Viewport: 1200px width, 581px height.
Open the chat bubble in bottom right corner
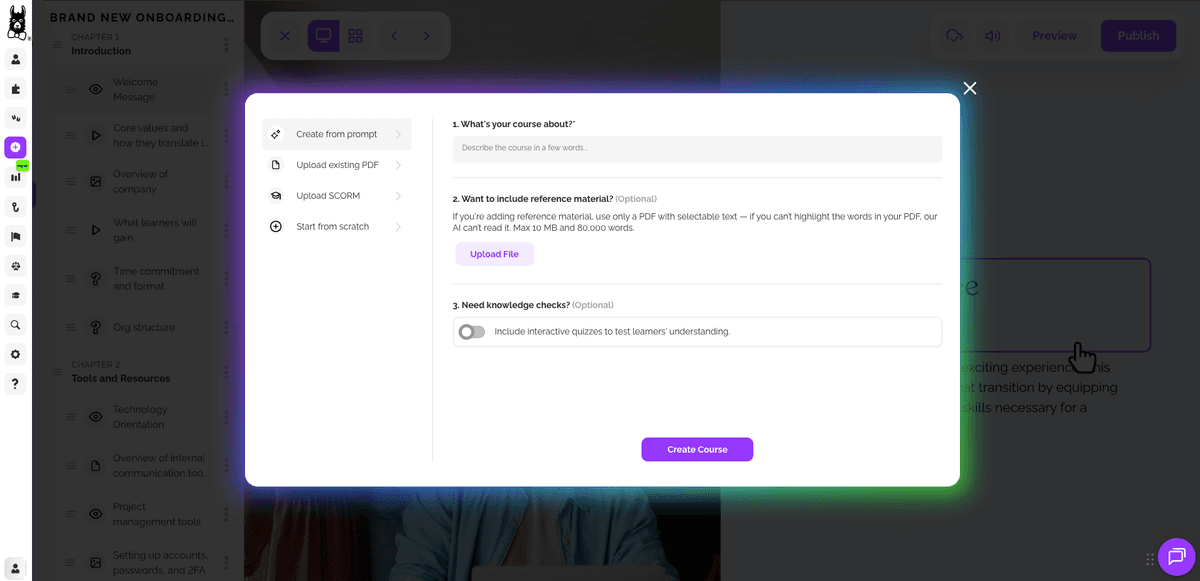1178,557
